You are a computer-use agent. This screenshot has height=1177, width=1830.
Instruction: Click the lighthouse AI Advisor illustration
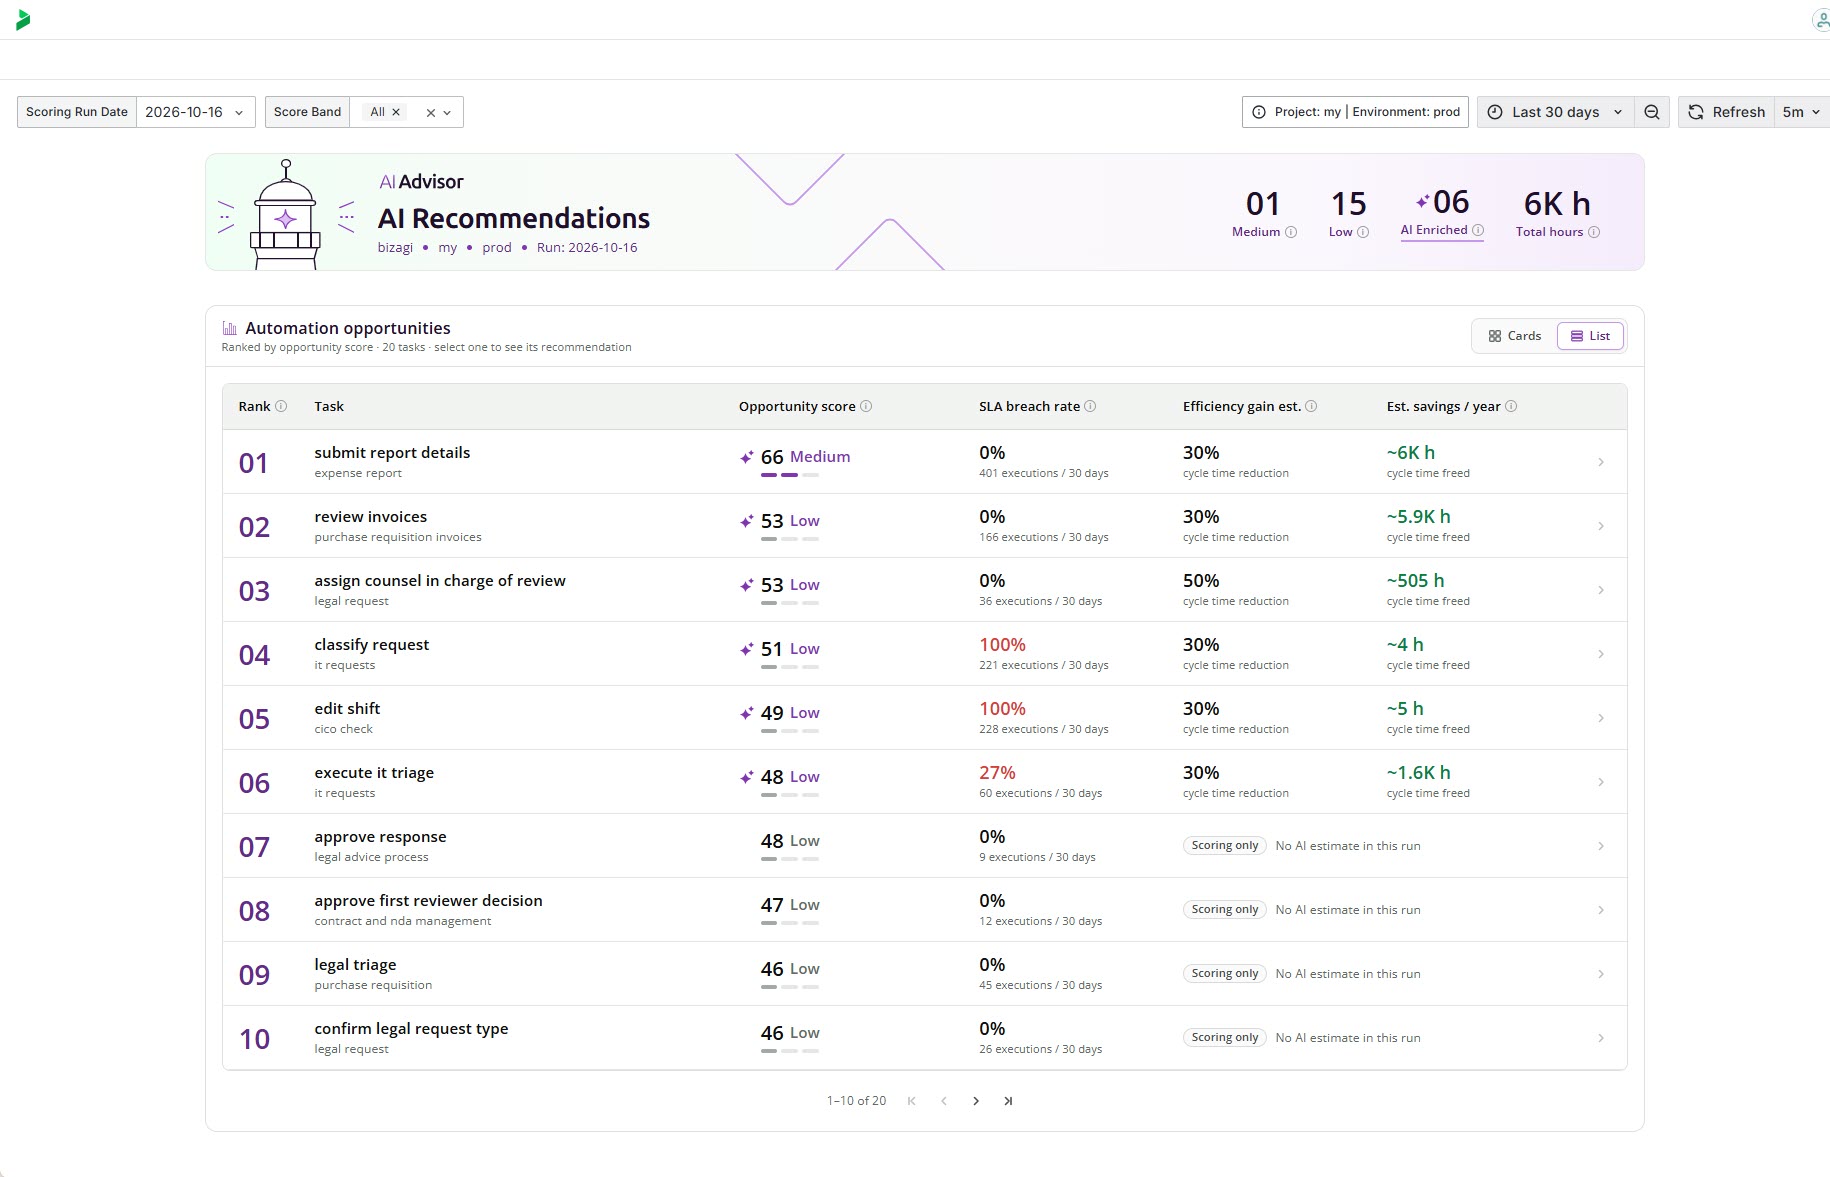[x=286, y=213]
